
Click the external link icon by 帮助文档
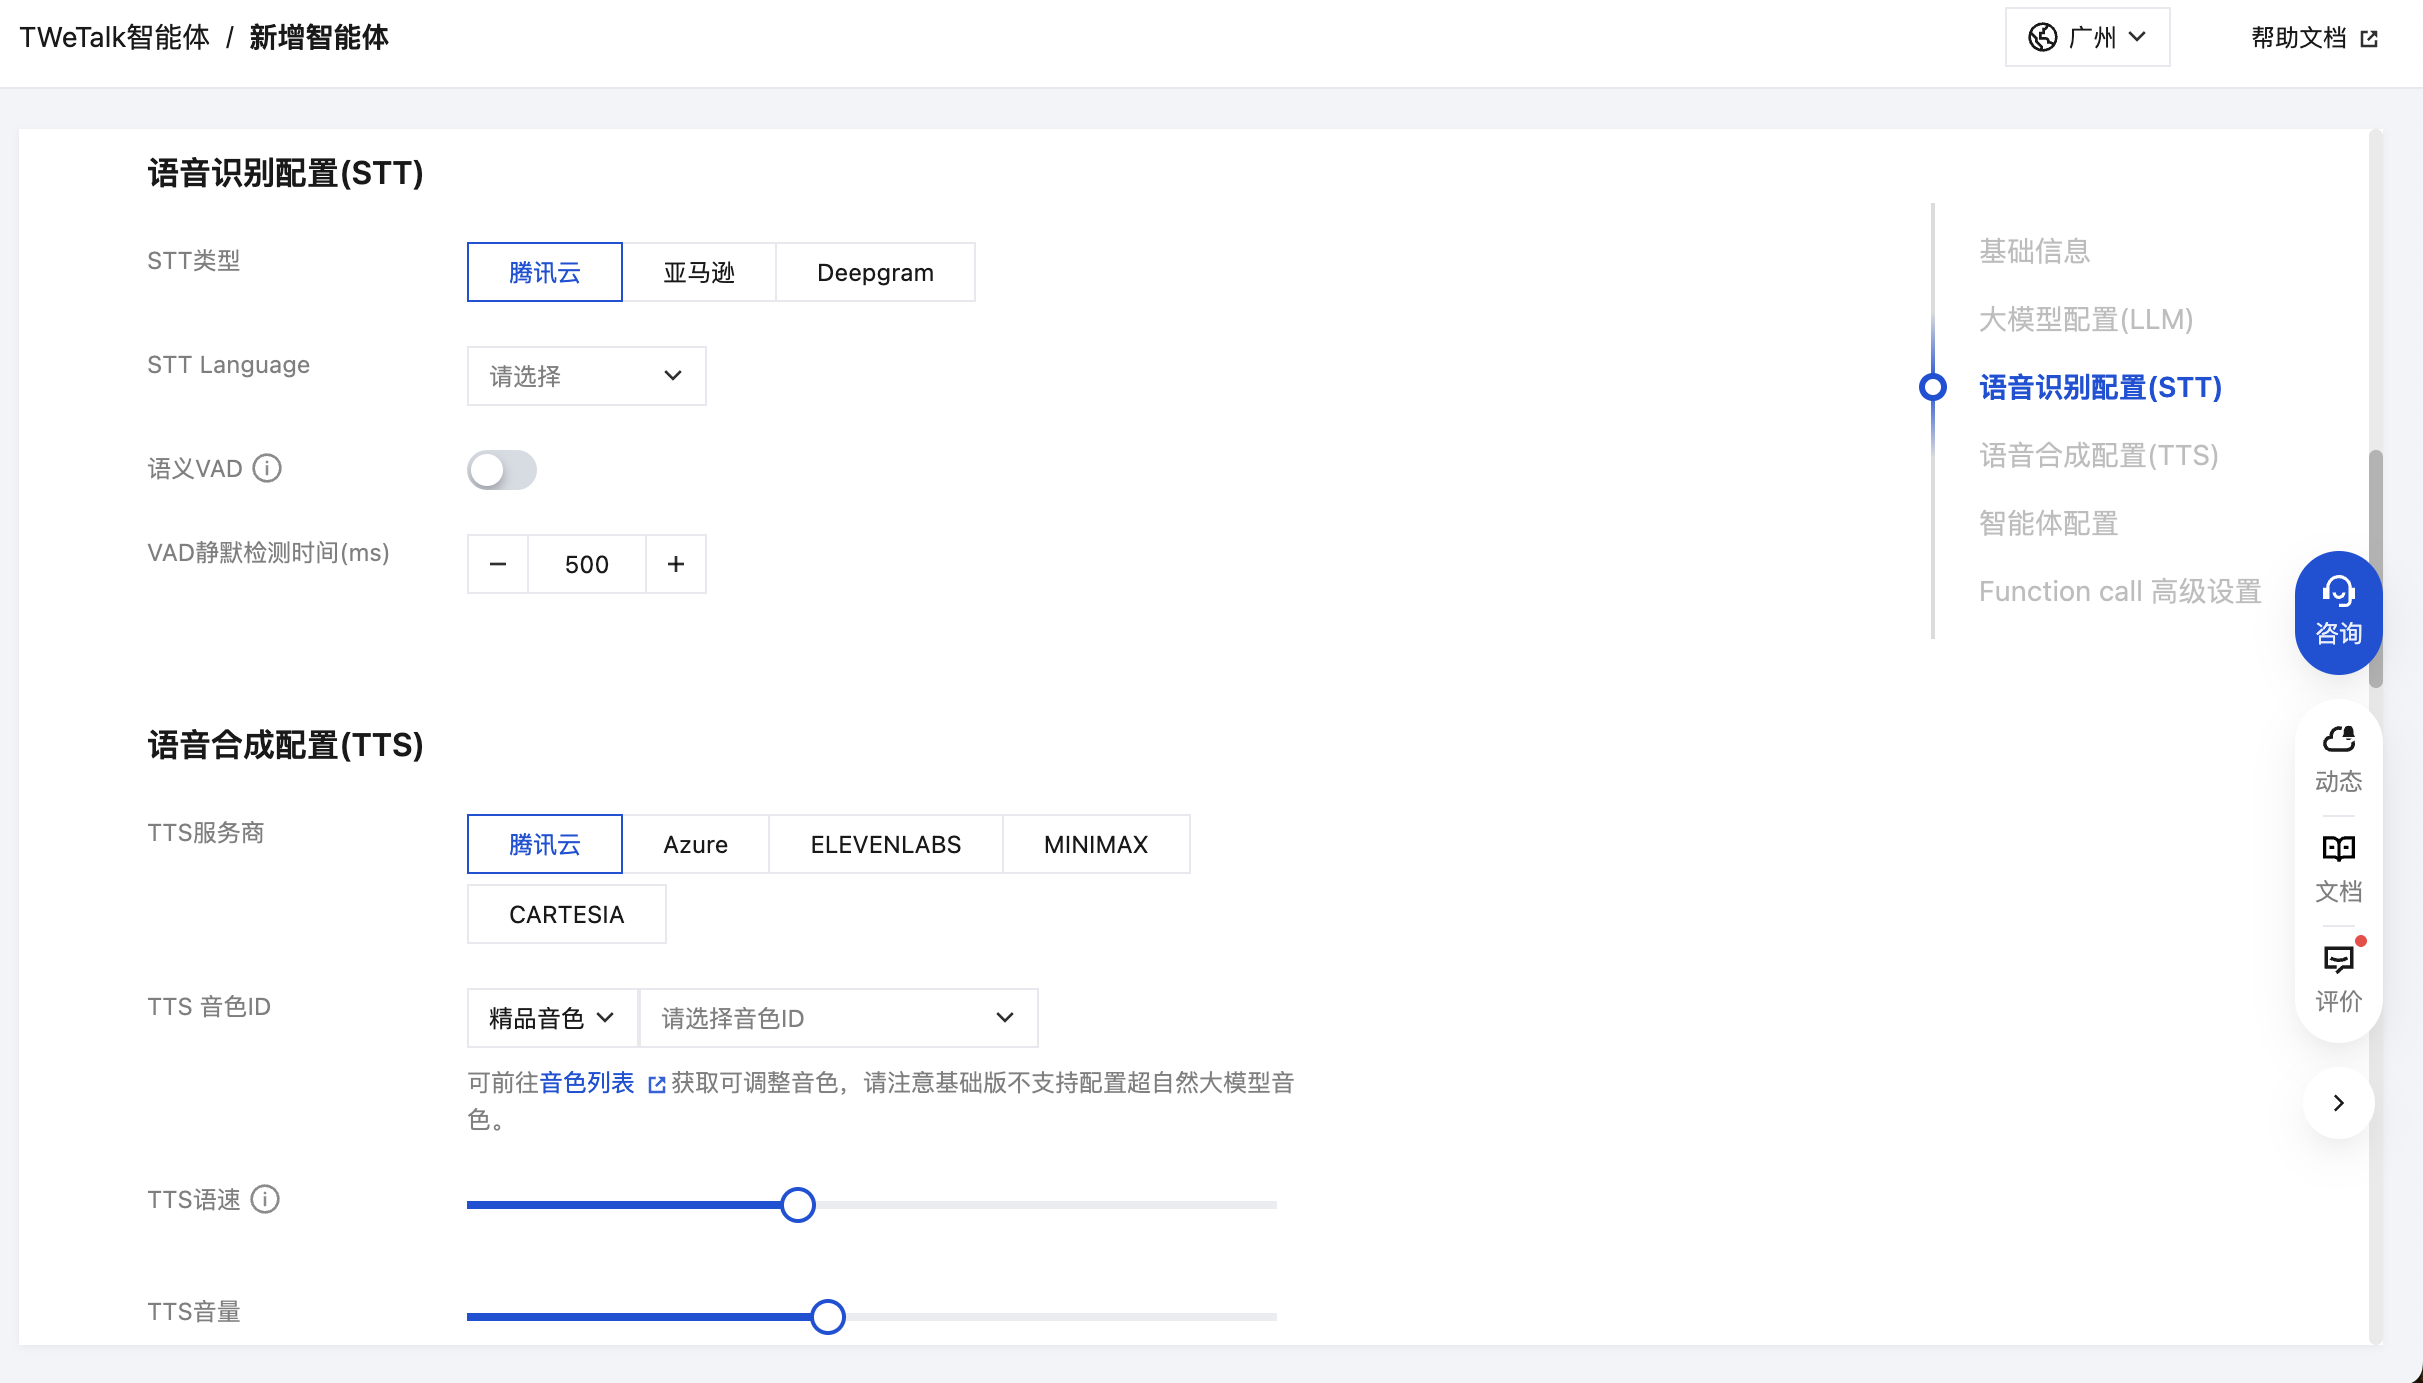pyautogui.click(x=2369, y=38)
